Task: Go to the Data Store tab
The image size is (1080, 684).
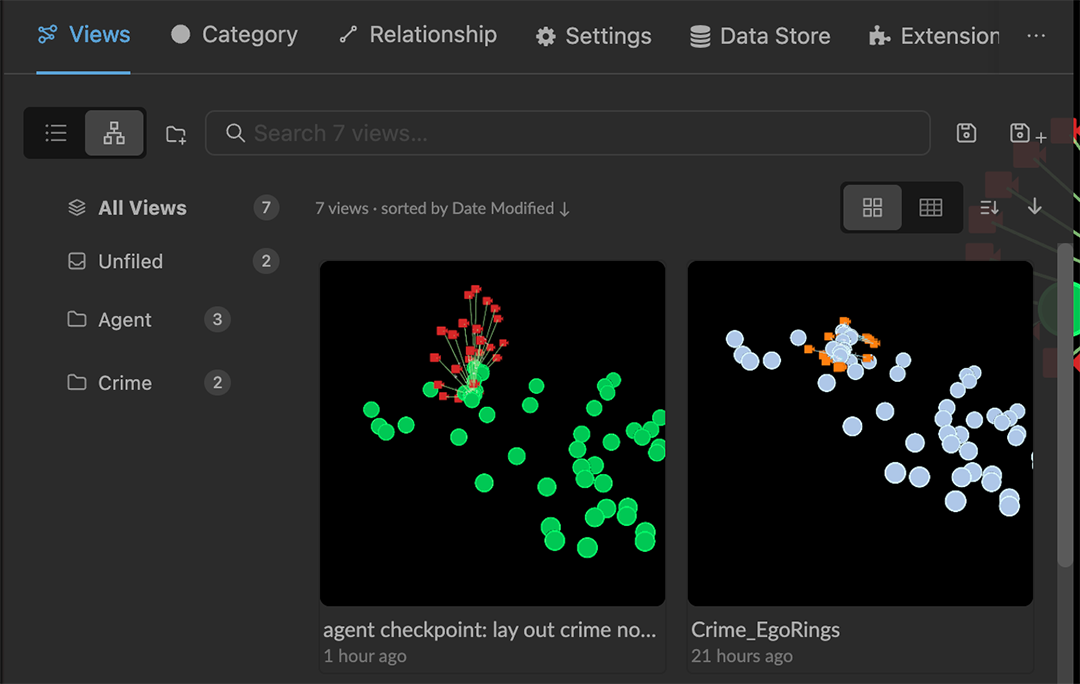Action: pos(760,36)
